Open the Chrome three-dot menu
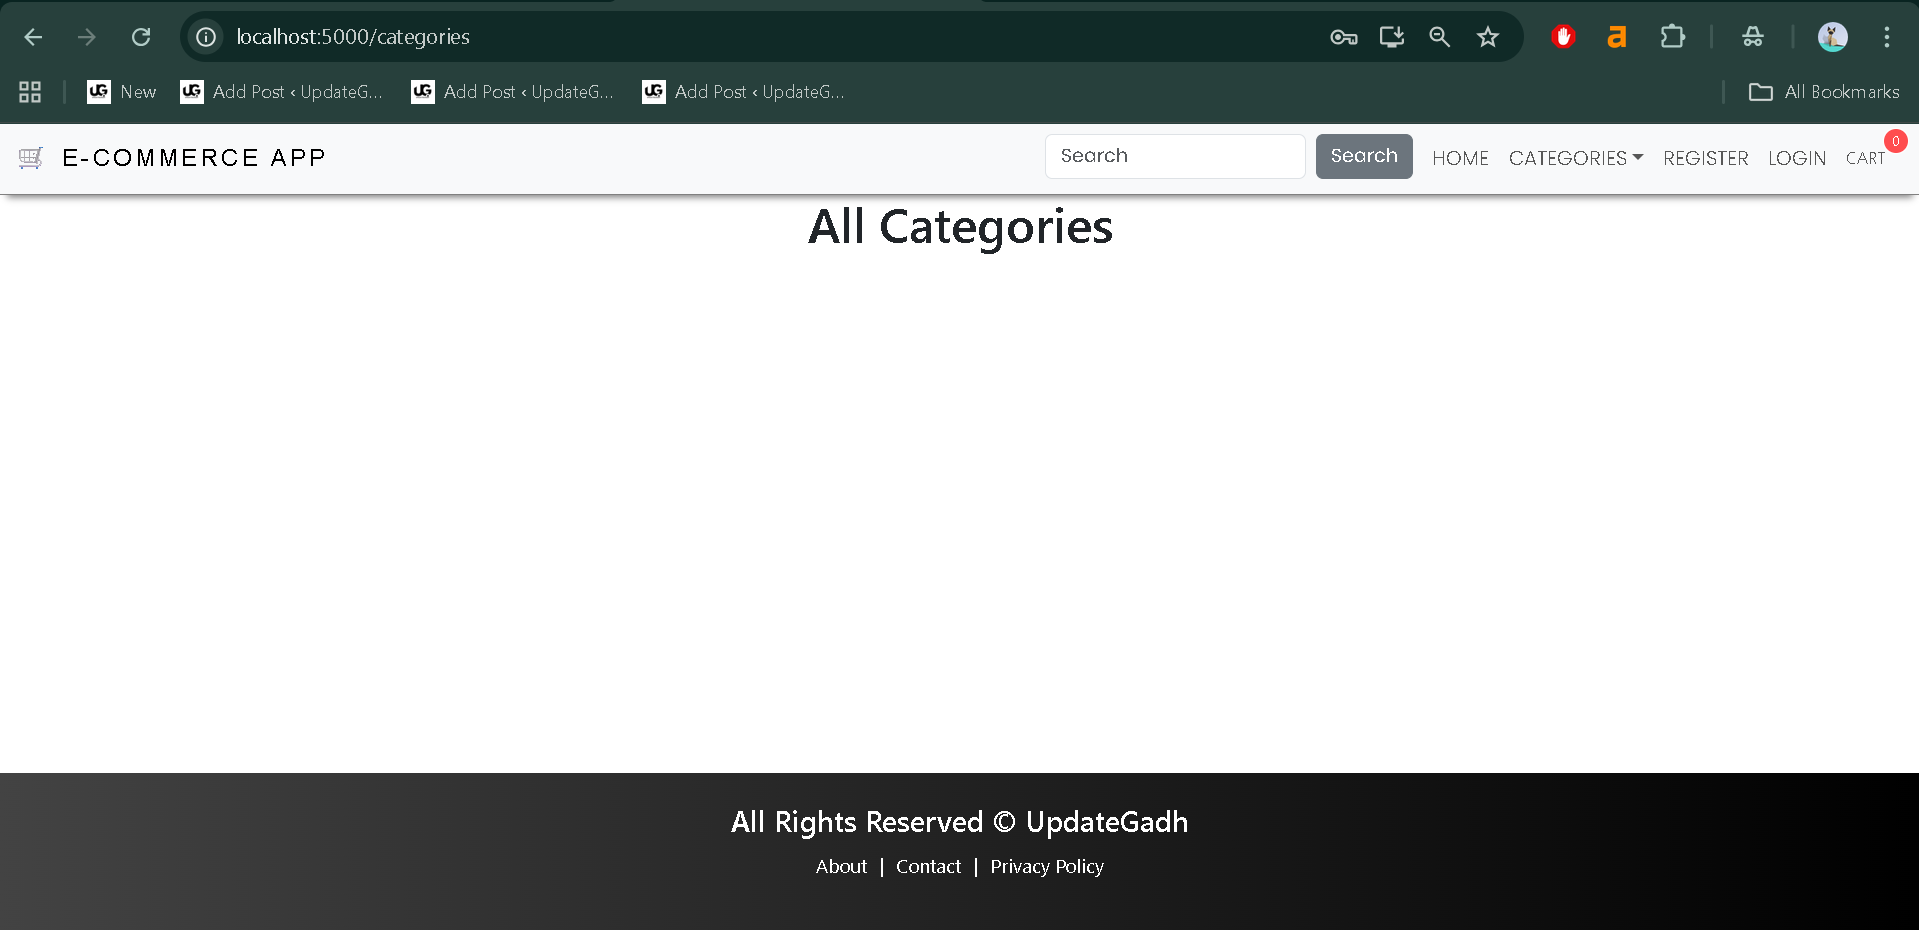1919x950 pixels. click(x=1887, y=37)
